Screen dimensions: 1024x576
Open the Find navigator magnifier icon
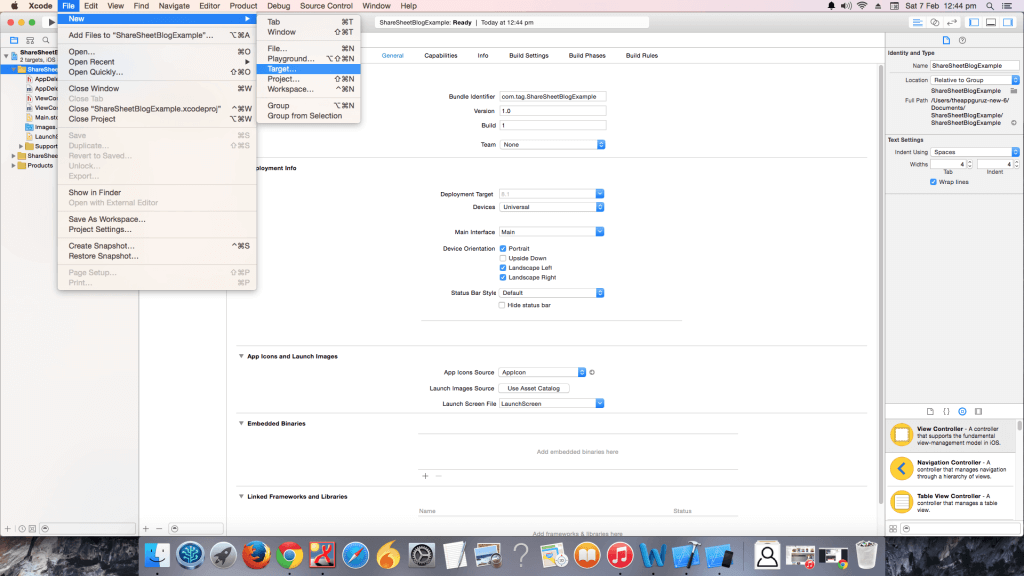coord(46,40)
